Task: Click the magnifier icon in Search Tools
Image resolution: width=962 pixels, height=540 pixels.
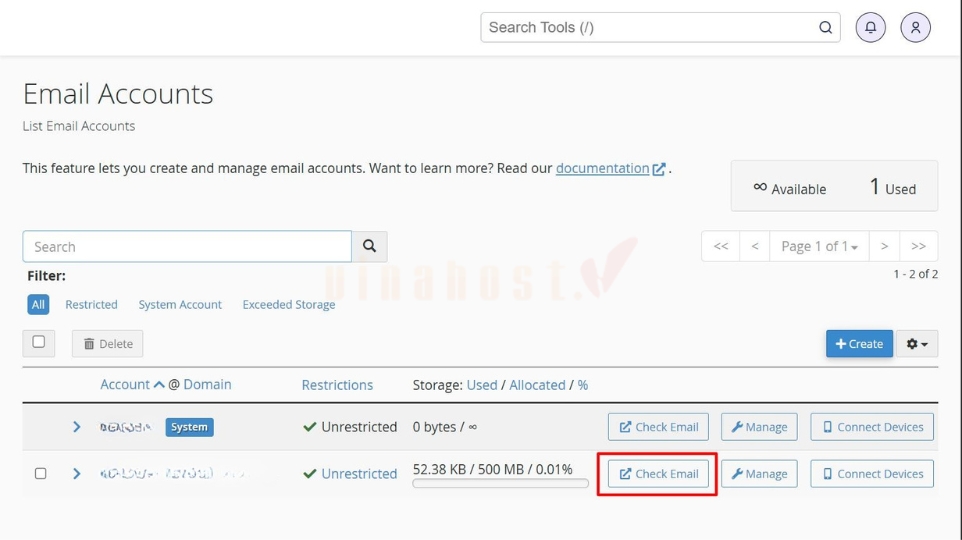Action: (x=825, y=28)
